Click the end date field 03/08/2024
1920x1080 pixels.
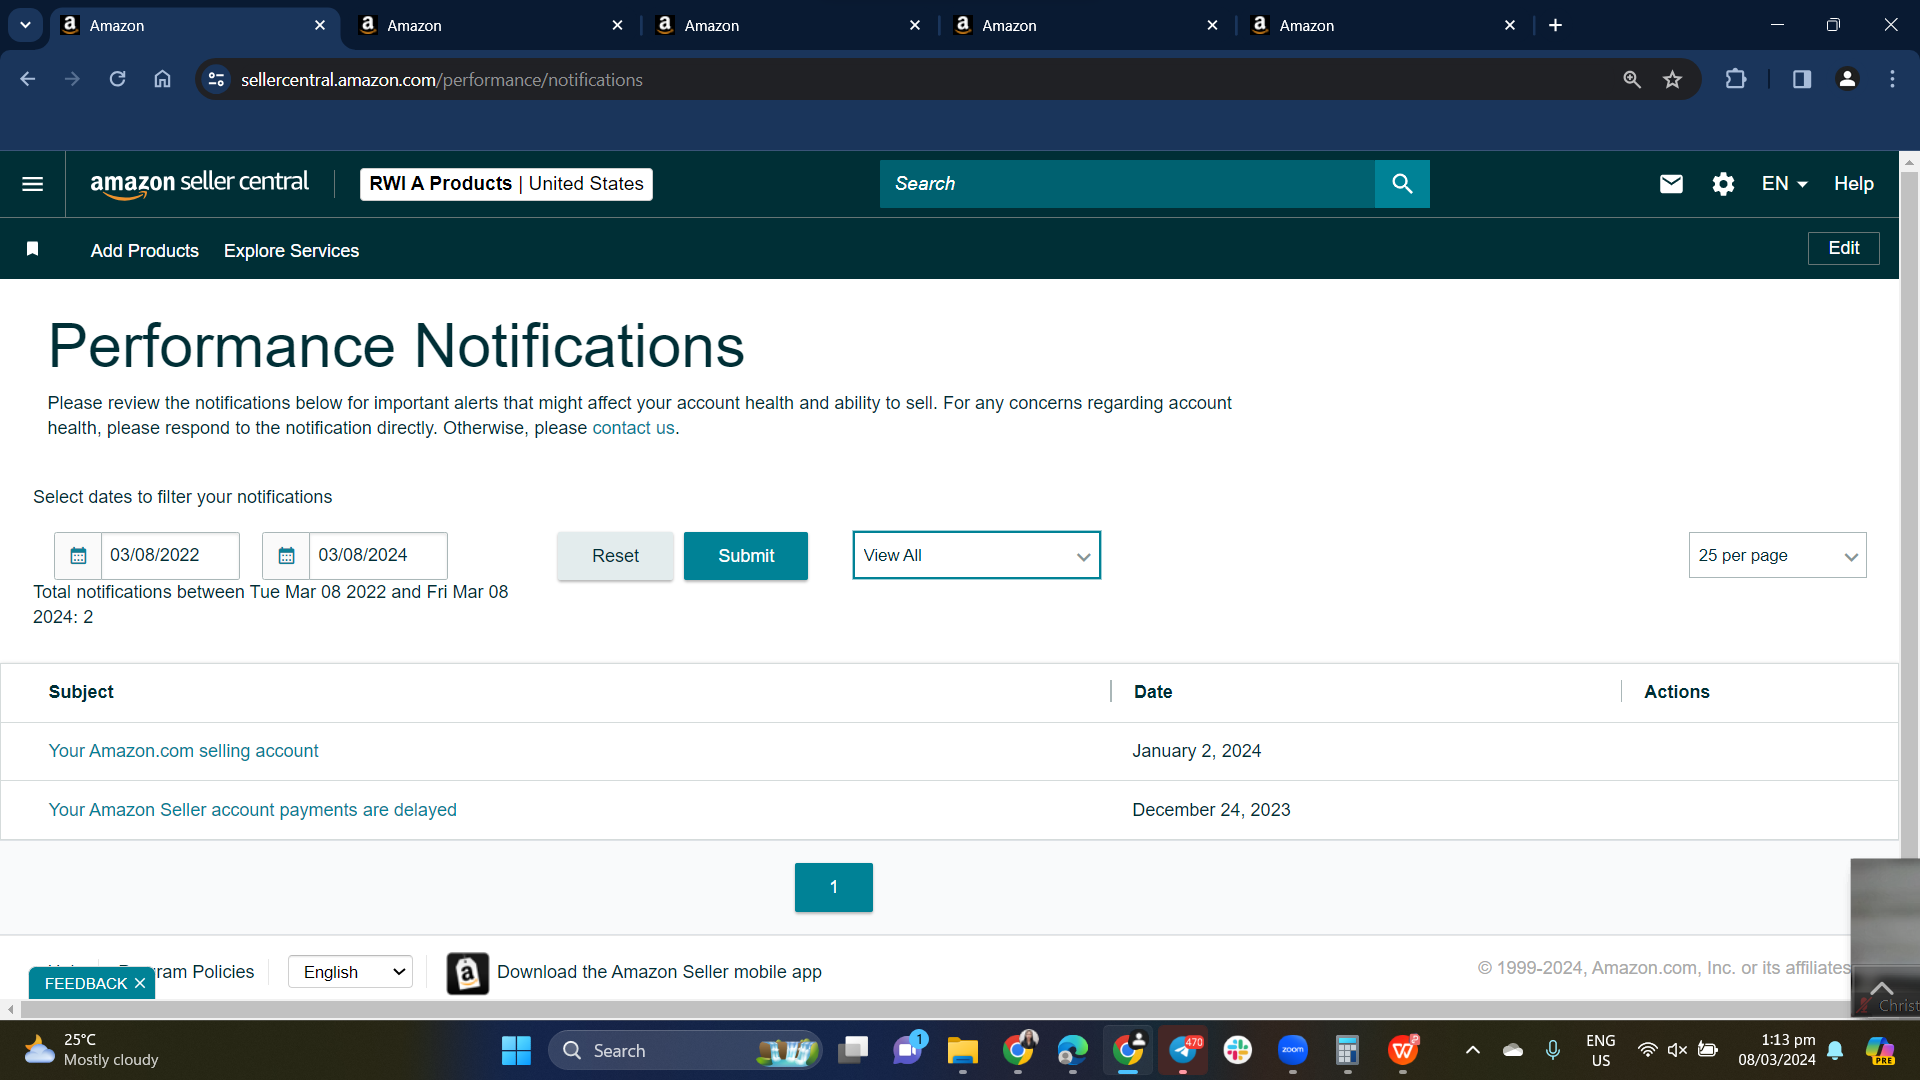[x=378, y=556]
